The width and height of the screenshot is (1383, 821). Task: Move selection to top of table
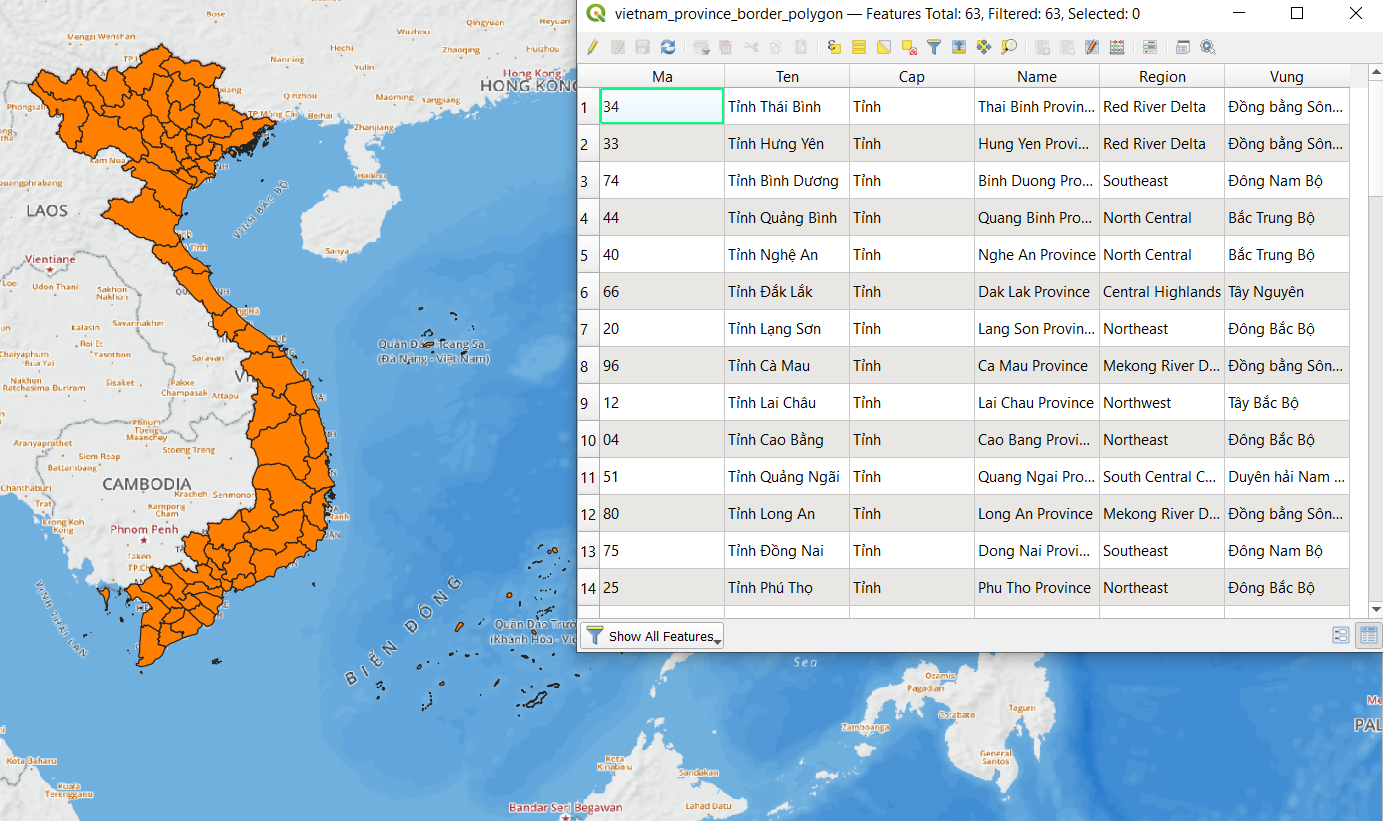coord(959,47)
